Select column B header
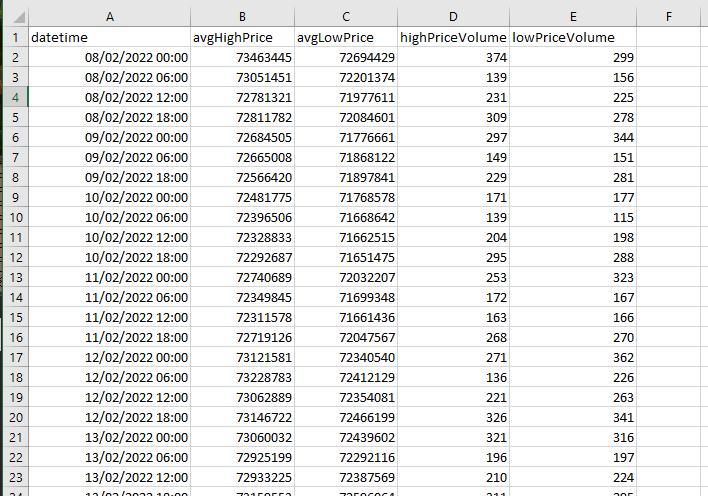This screenshot has width=708, height=496. pos(242,17)
